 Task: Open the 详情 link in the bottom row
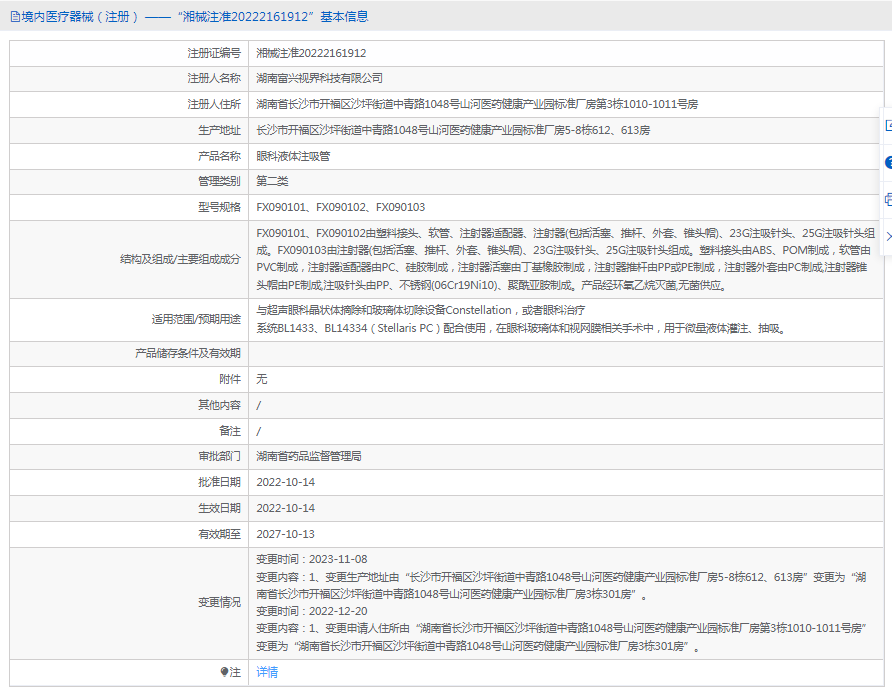[x=267, y=672]
